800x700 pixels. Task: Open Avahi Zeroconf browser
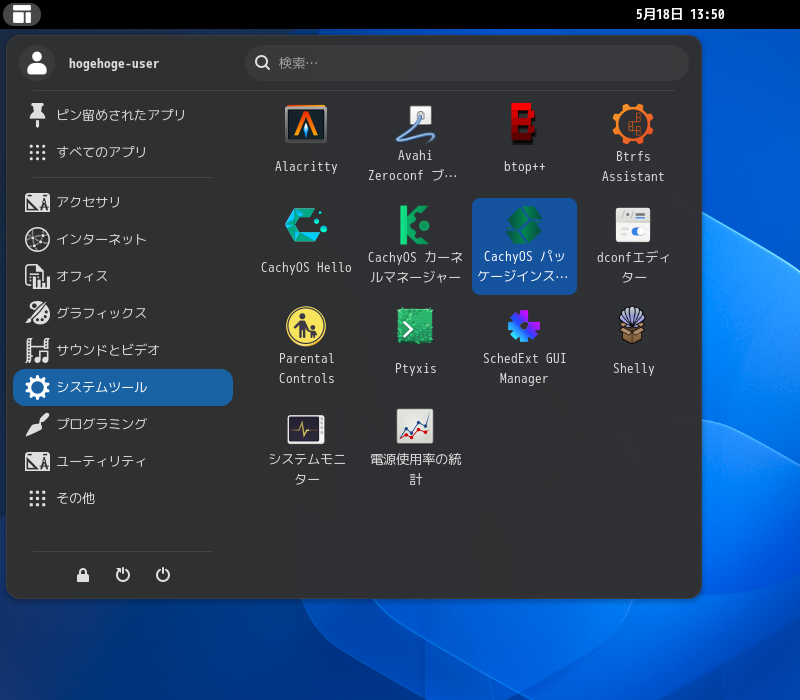[415, 142]
